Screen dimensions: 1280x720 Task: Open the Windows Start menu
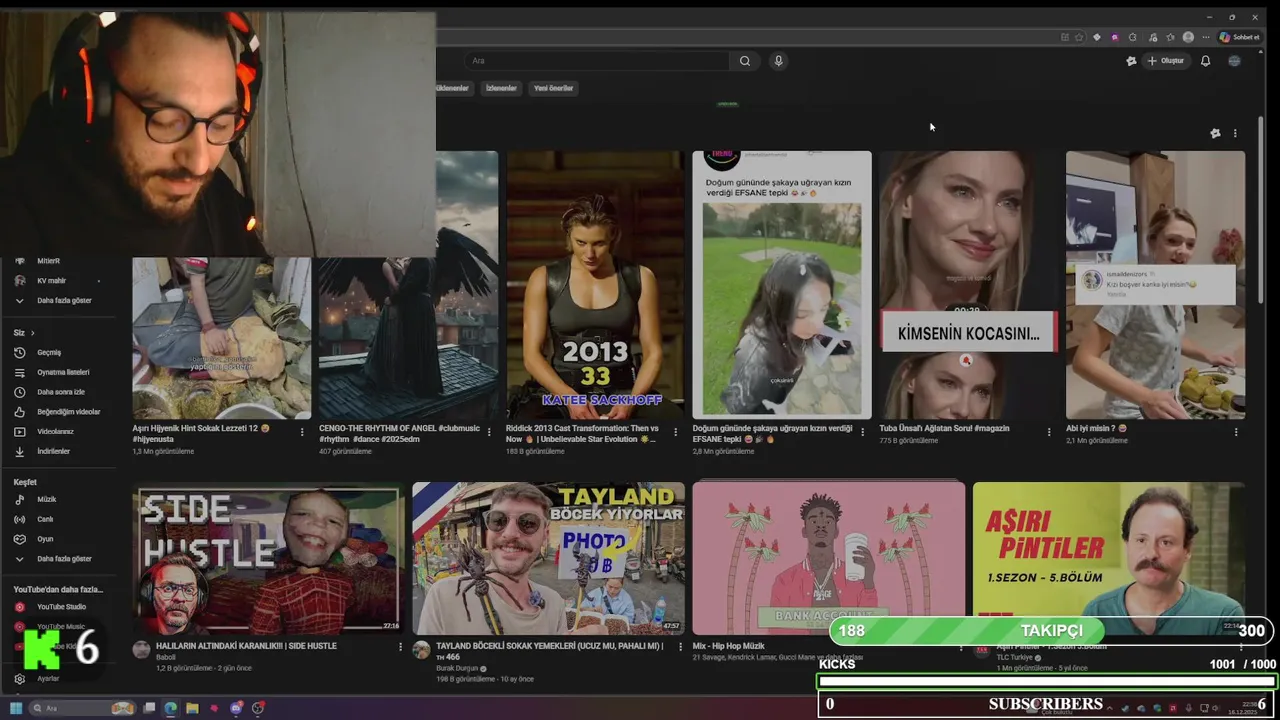pos(15,708)
